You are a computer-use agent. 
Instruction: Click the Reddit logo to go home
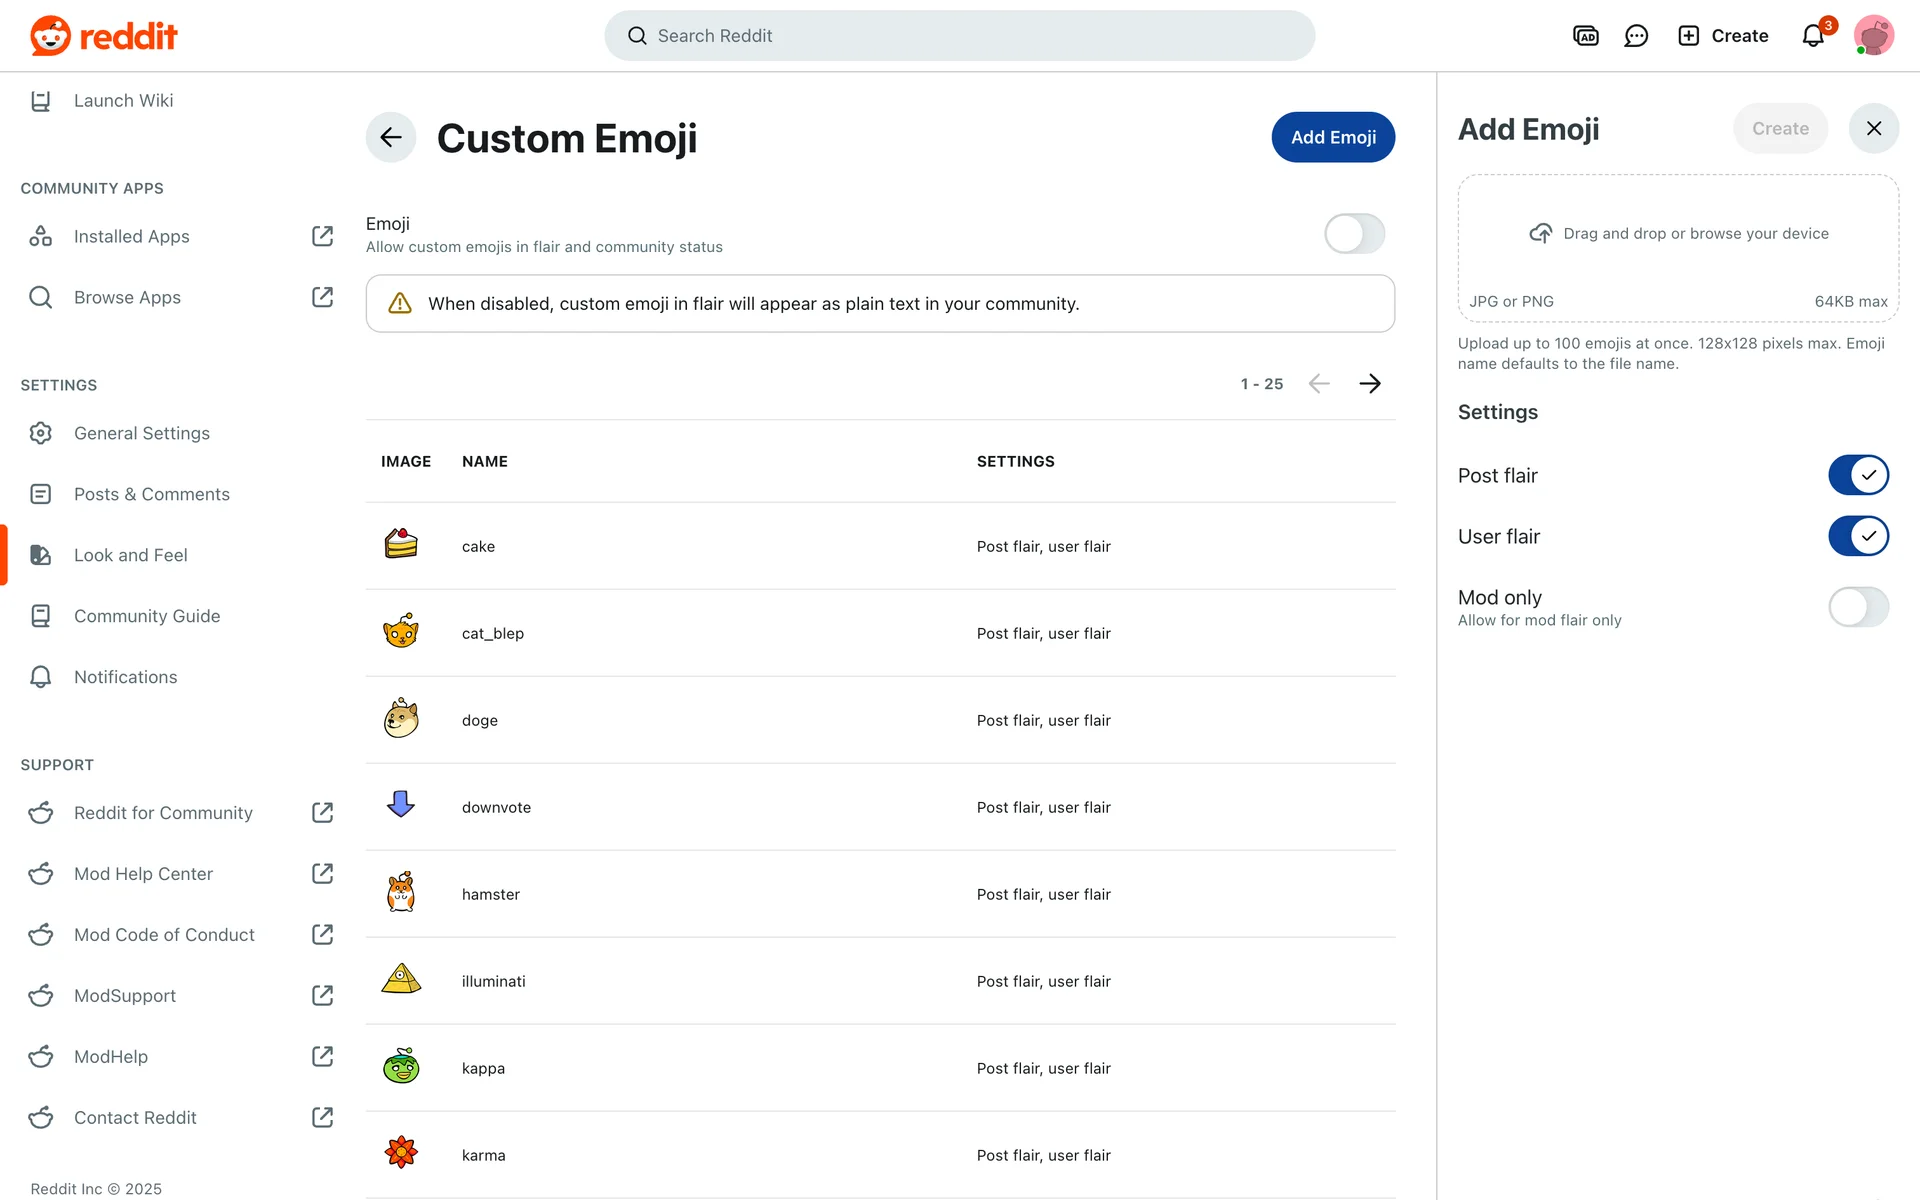(x=104, y=36)
